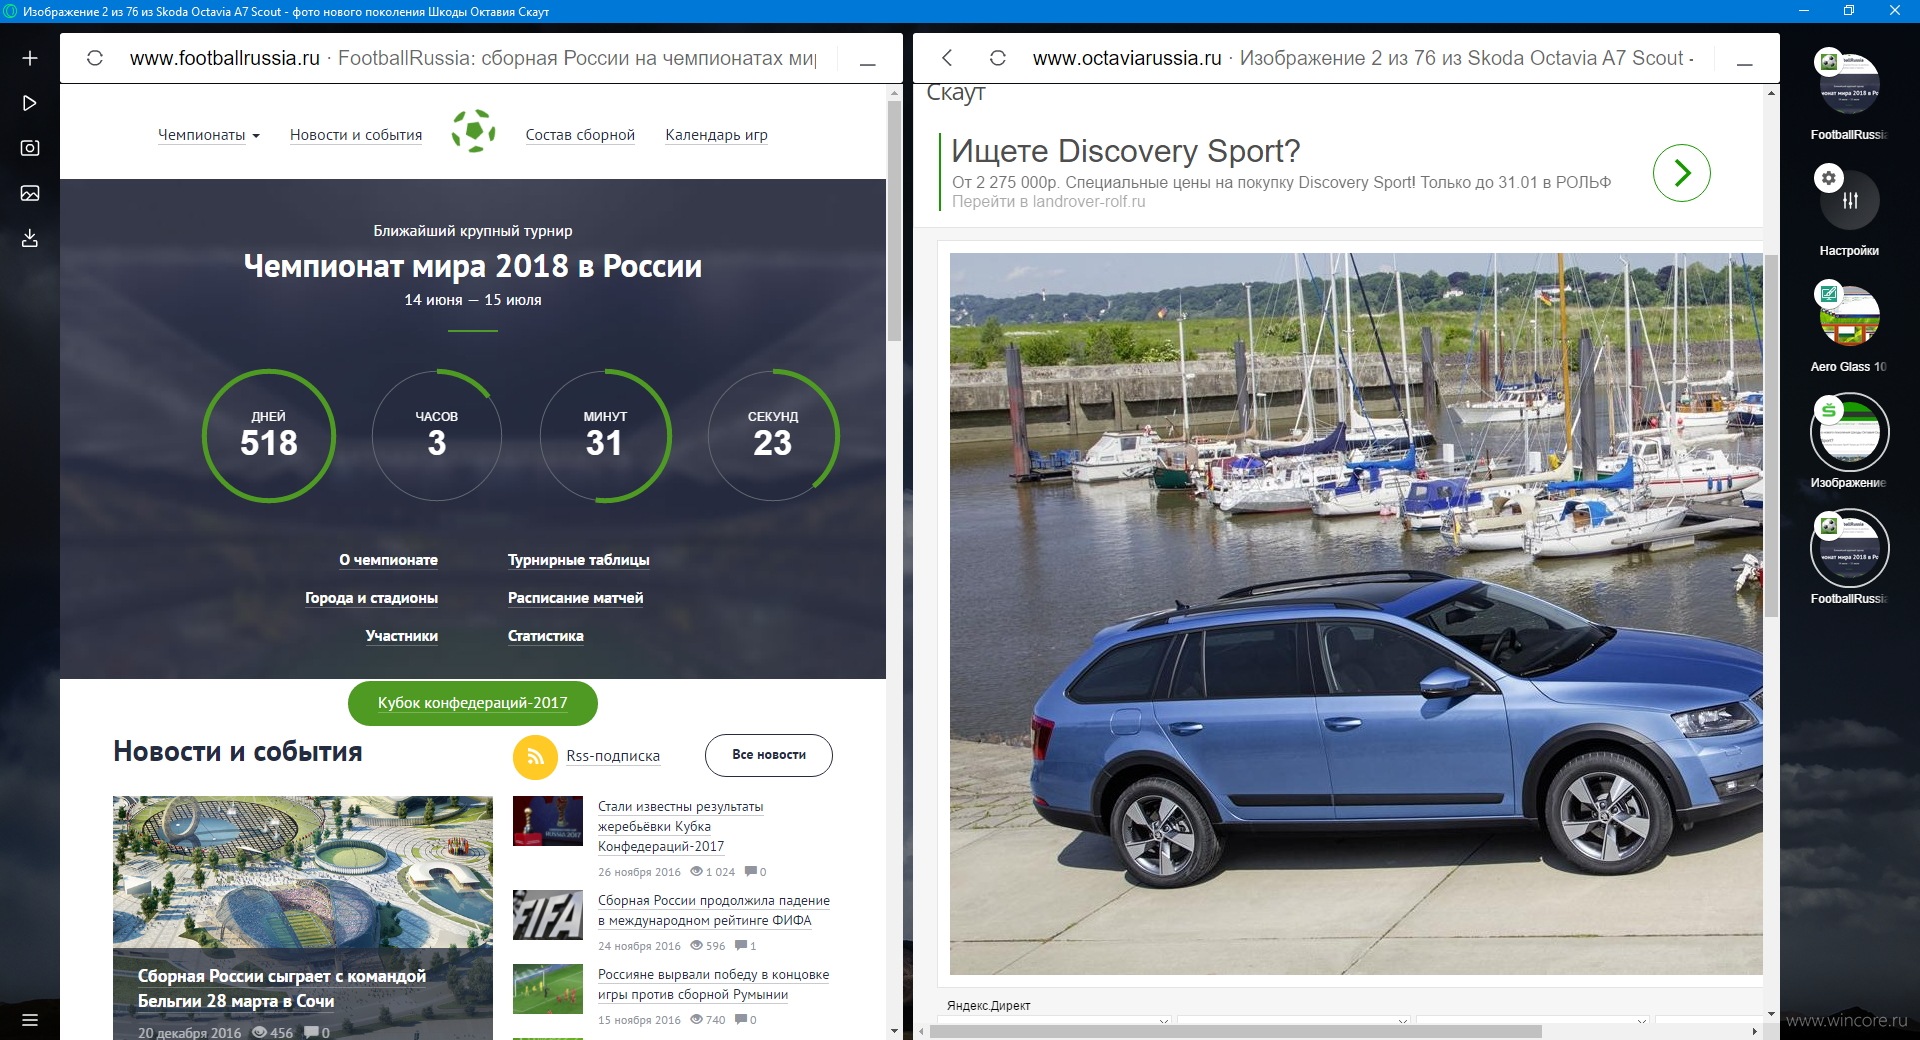1920x1040 pixels.
Task: Click the FIFA news thumbnail image
Action: 548,915
